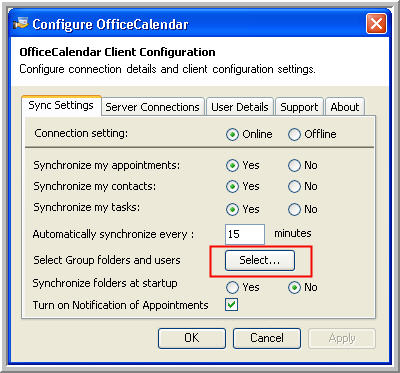Go to the Support tab
The width and height of the screenshot is (400, 373).
299,107
